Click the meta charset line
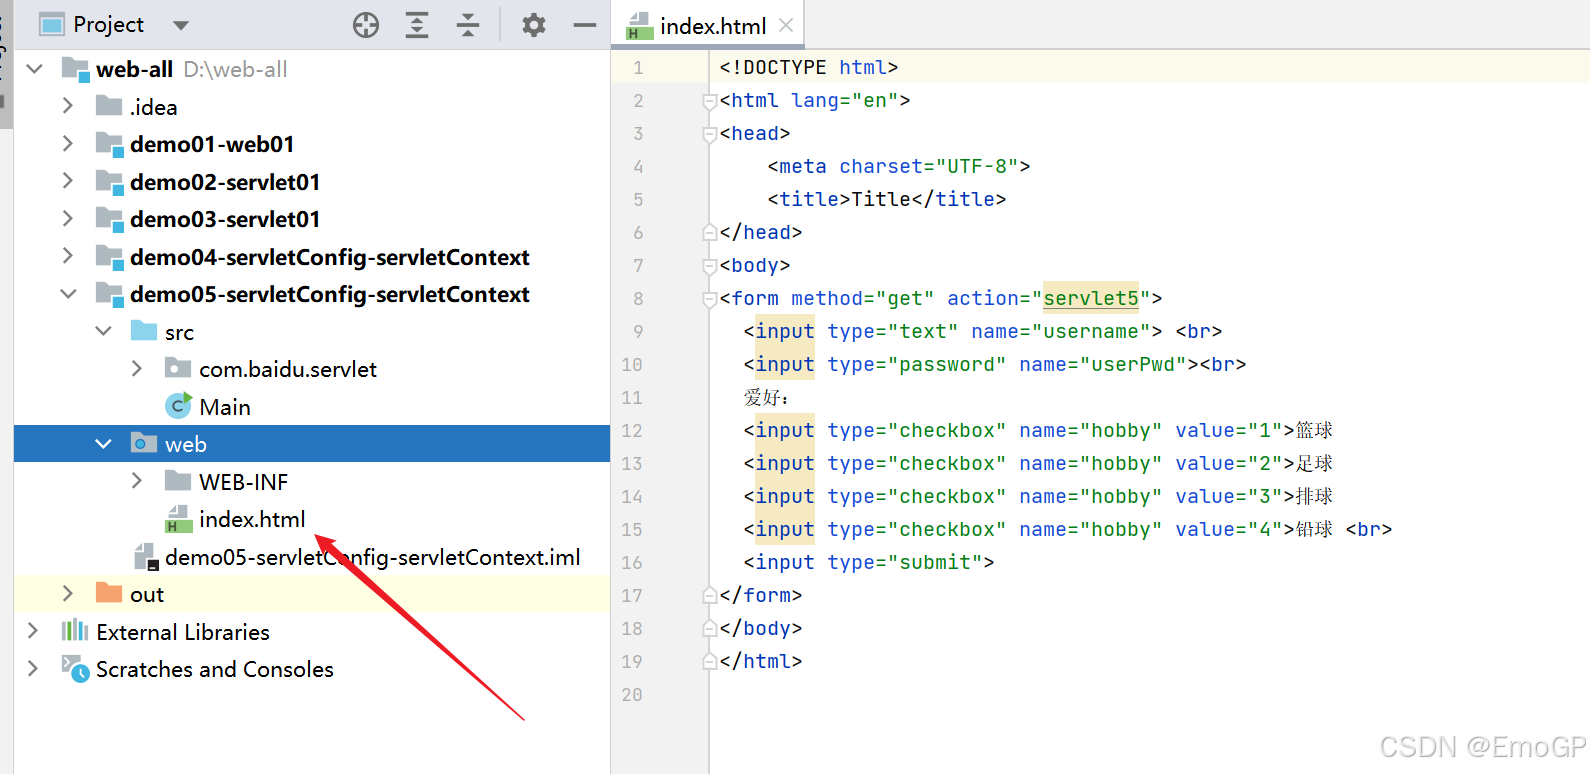 point(899,166)
